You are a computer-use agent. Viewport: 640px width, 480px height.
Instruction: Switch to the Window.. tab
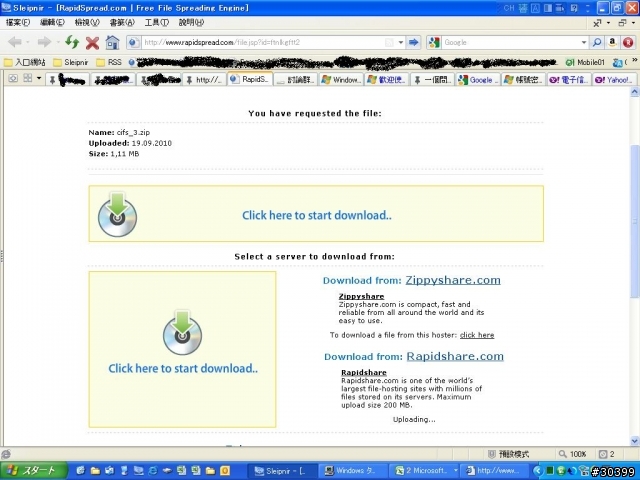pos(342,80)
